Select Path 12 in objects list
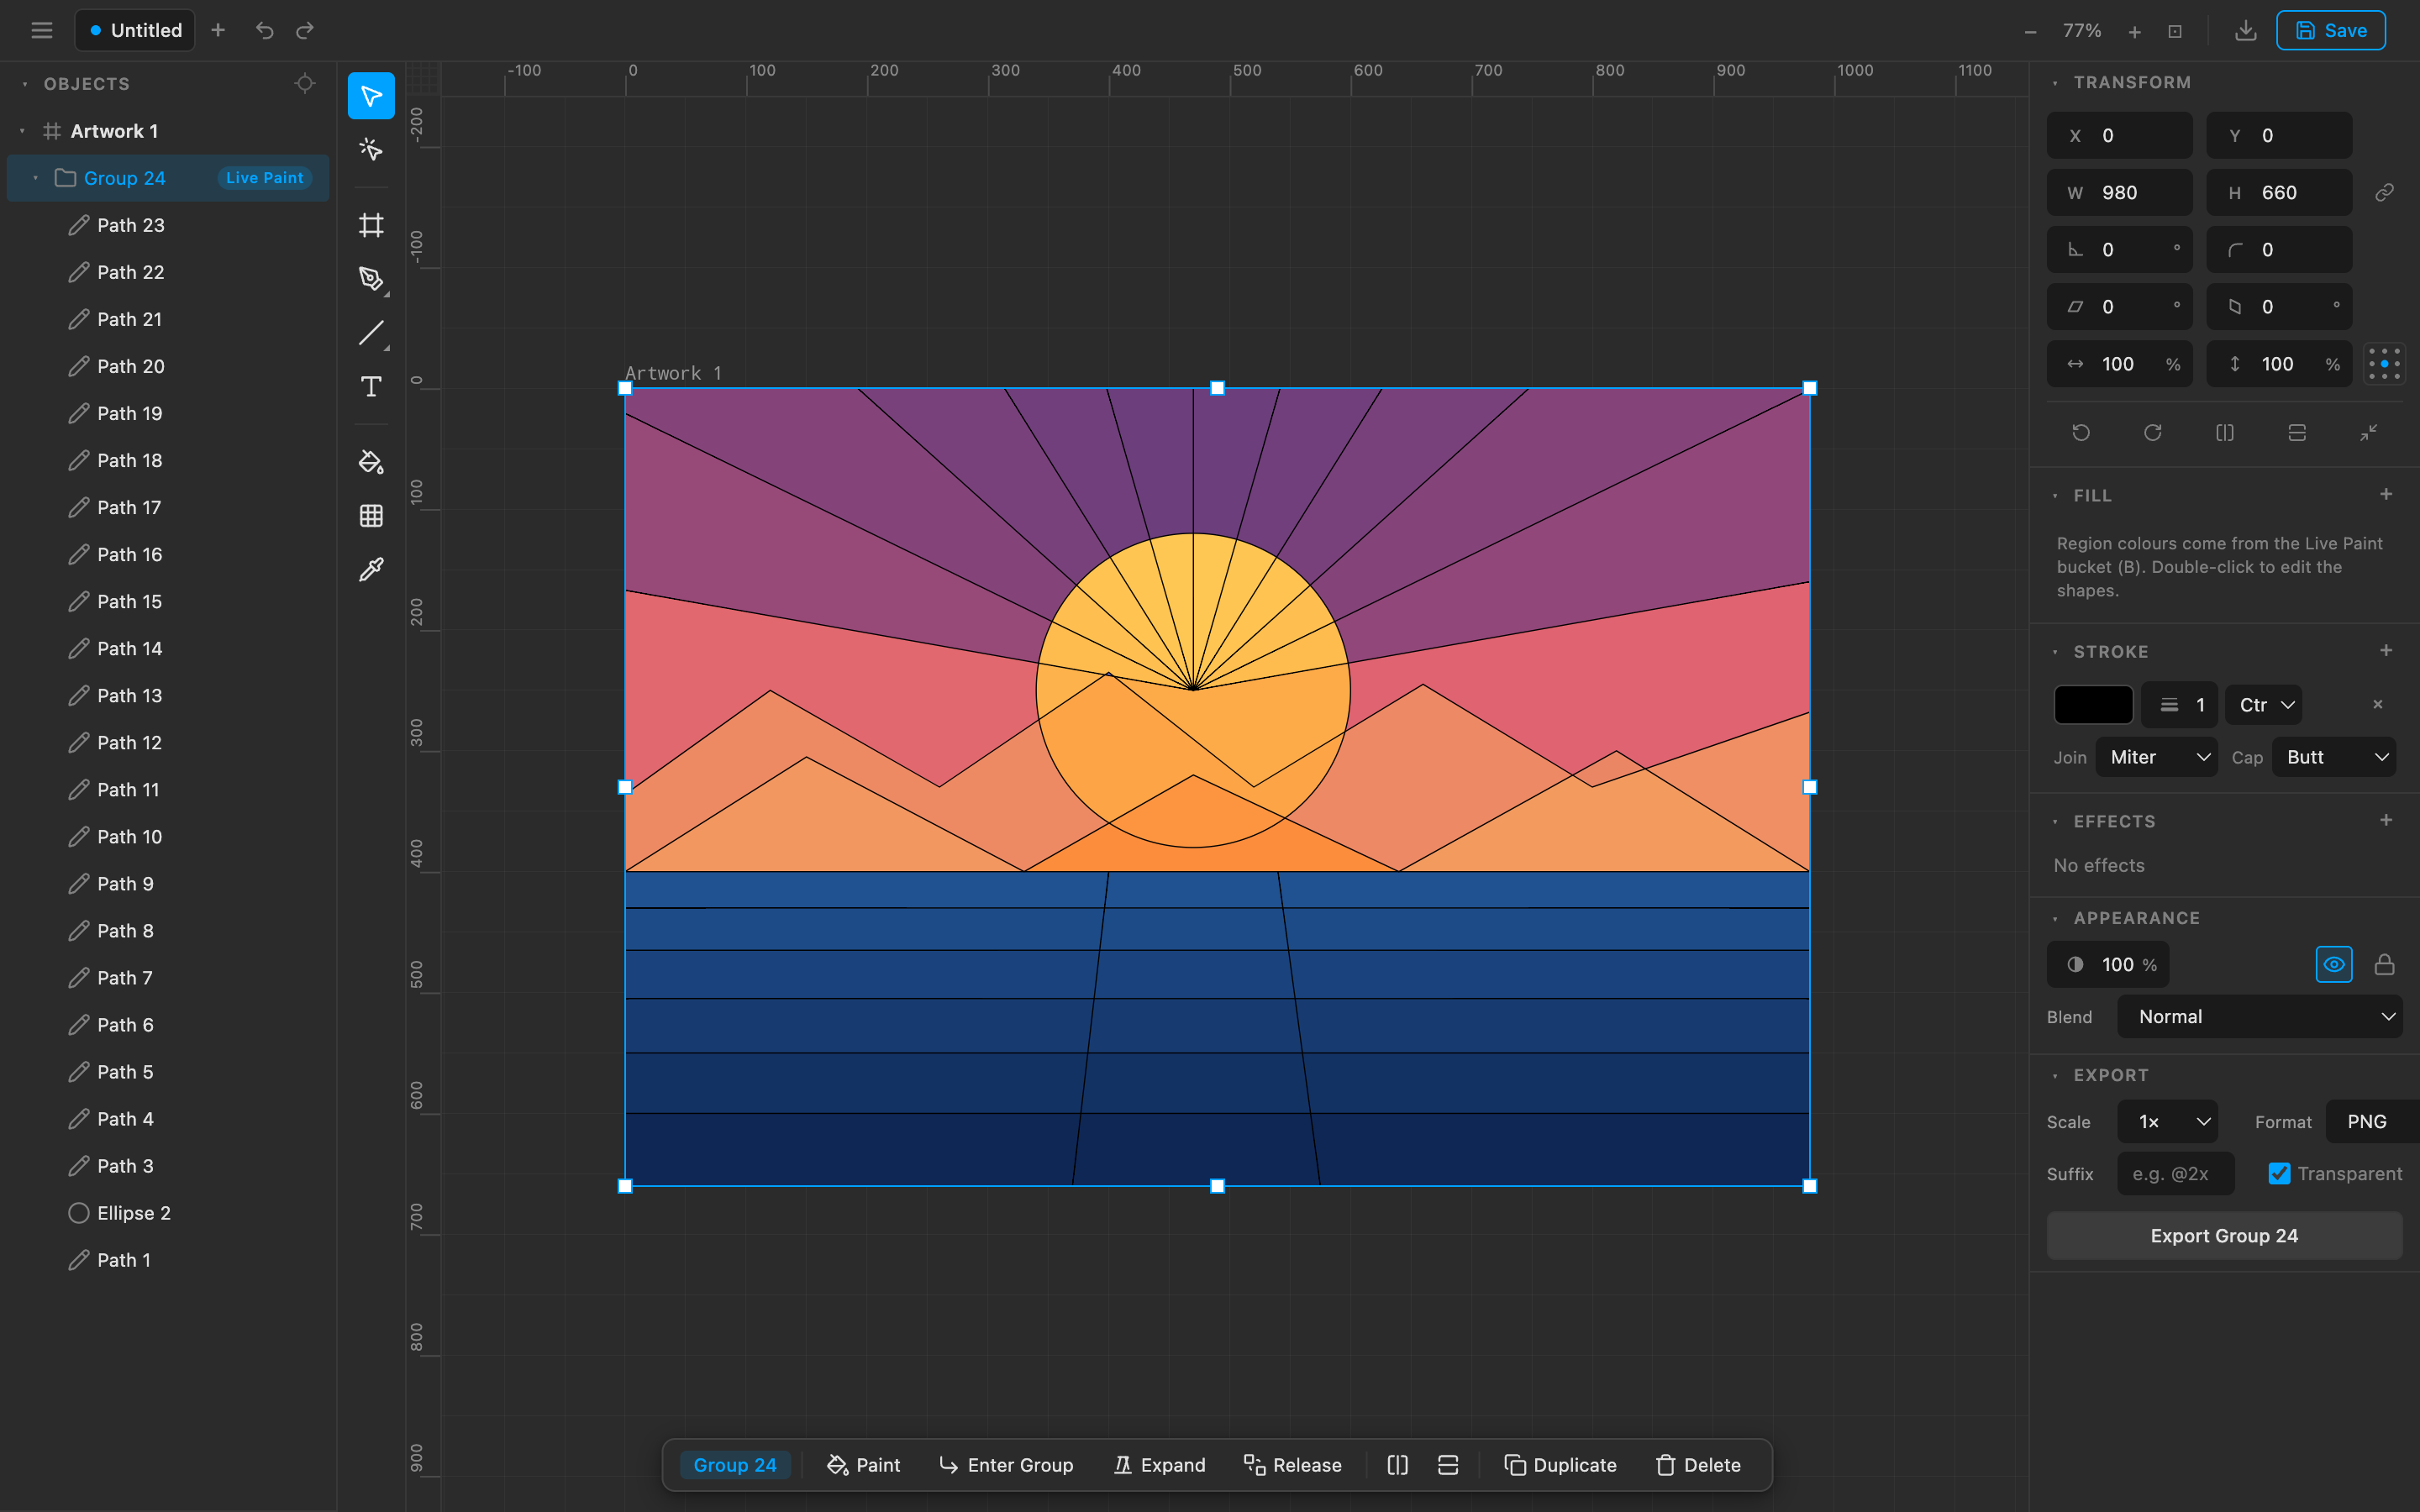The height and width of the screenshot is (1512, 2420). (x=168, y=743)
